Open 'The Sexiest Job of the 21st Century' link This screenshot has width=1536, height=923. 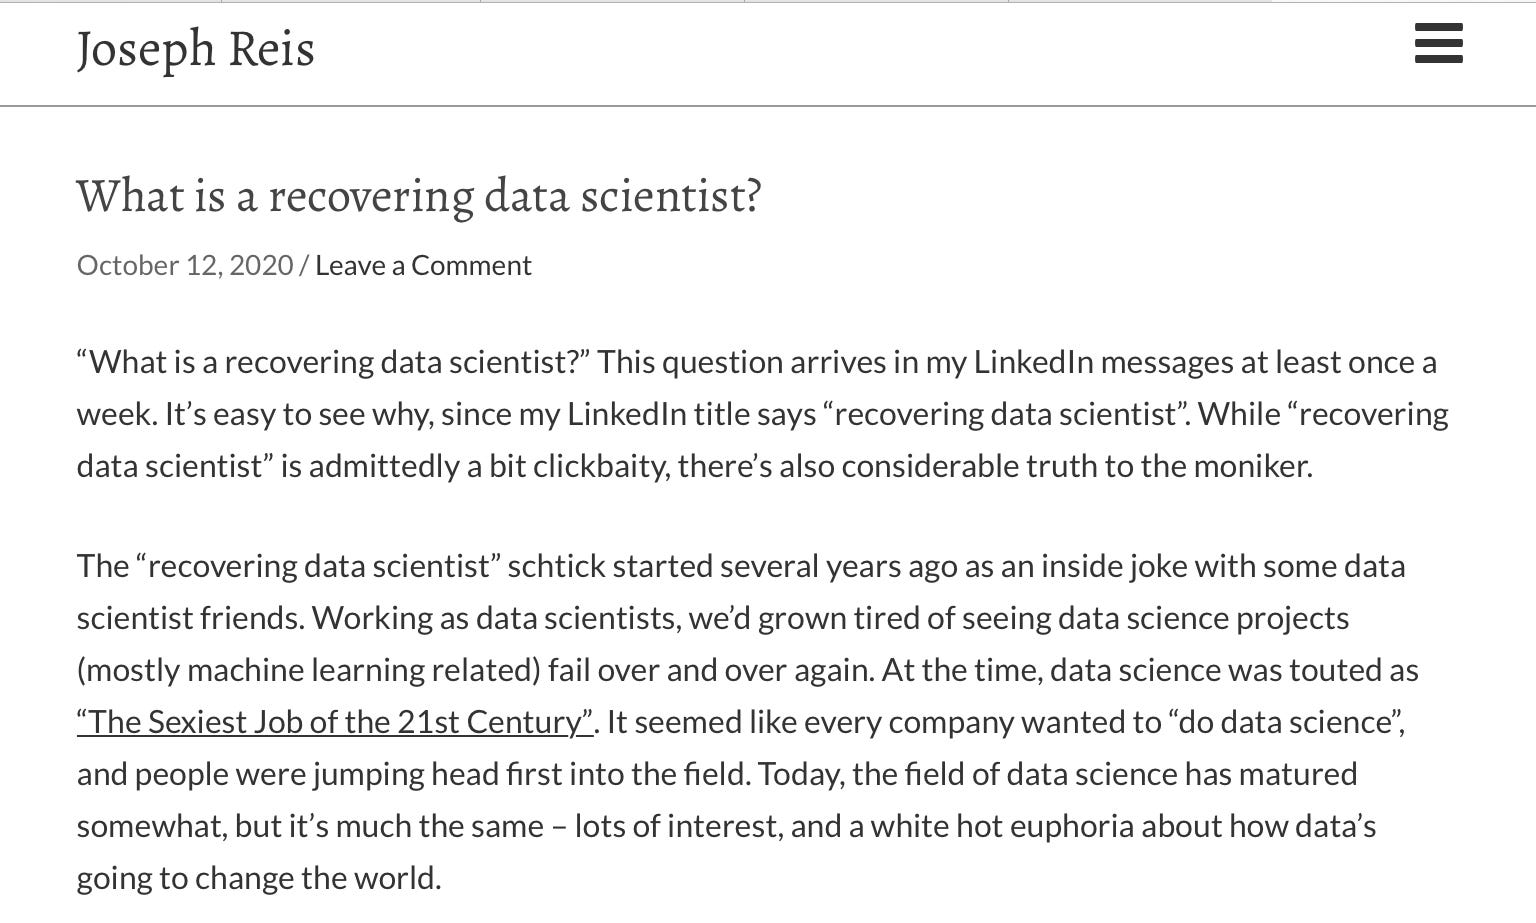pyautogui.click(x=335, y=722)
